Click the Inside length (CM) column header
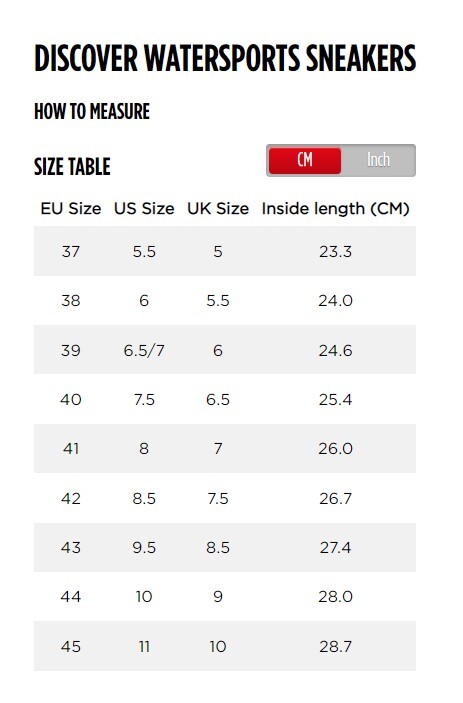The image size is (463, 703). click(336, 208)
